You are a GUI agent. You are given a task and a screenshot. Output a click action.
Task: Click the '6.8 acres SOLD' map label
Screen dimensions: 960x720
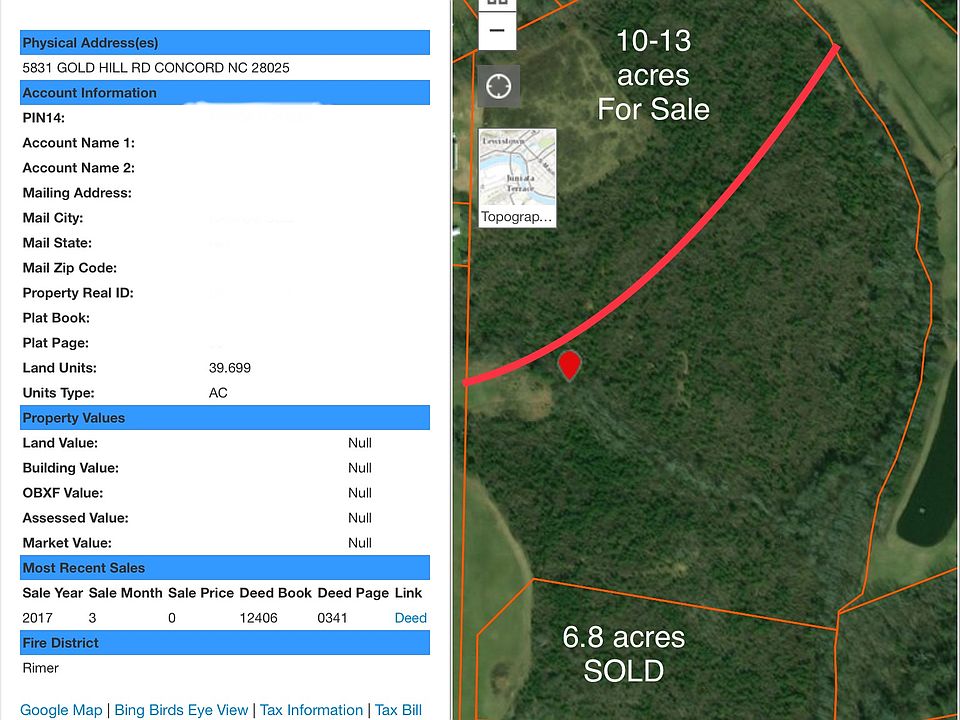click(x=623, y=653)
